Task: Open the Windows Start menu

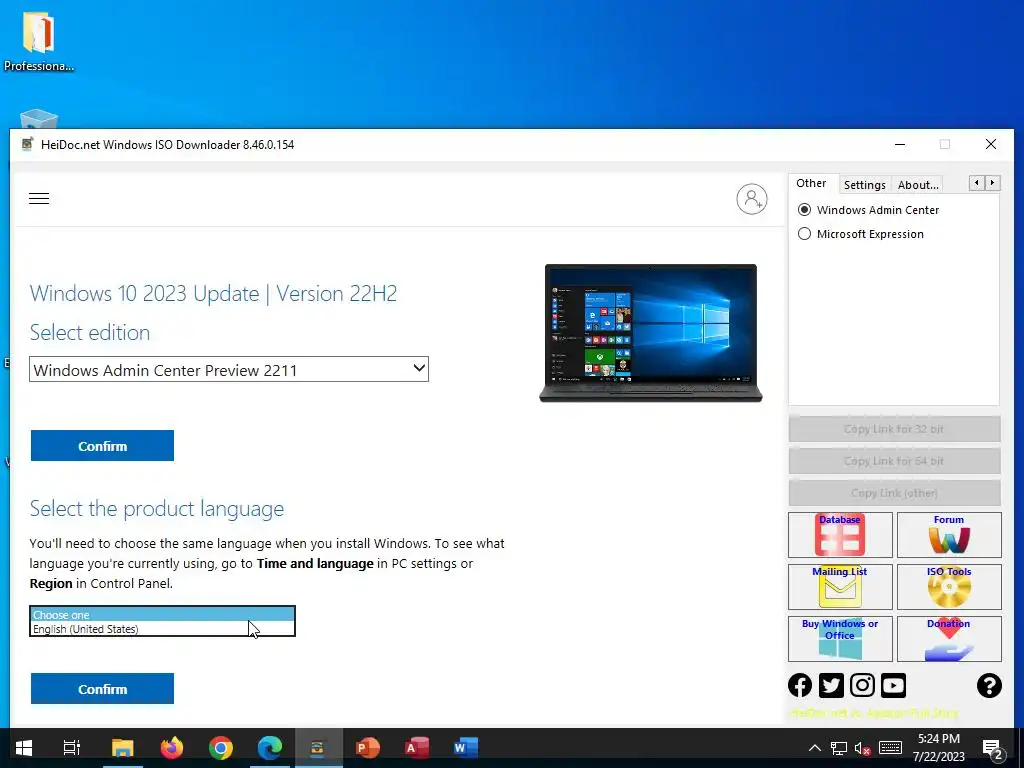Action: (x=24, y=748)
